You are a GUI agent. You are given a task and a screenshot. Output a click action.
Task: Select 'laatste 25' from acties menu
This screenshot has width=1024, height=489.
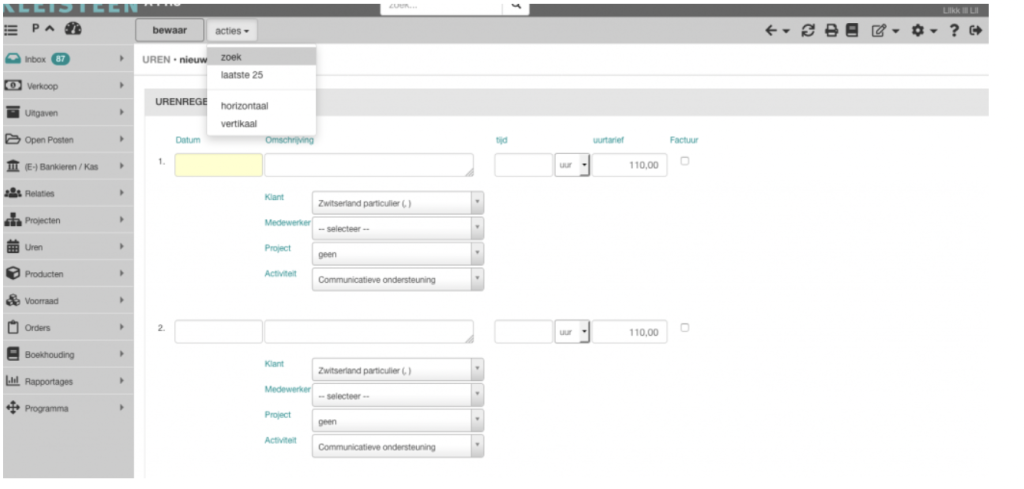point(242,75)
